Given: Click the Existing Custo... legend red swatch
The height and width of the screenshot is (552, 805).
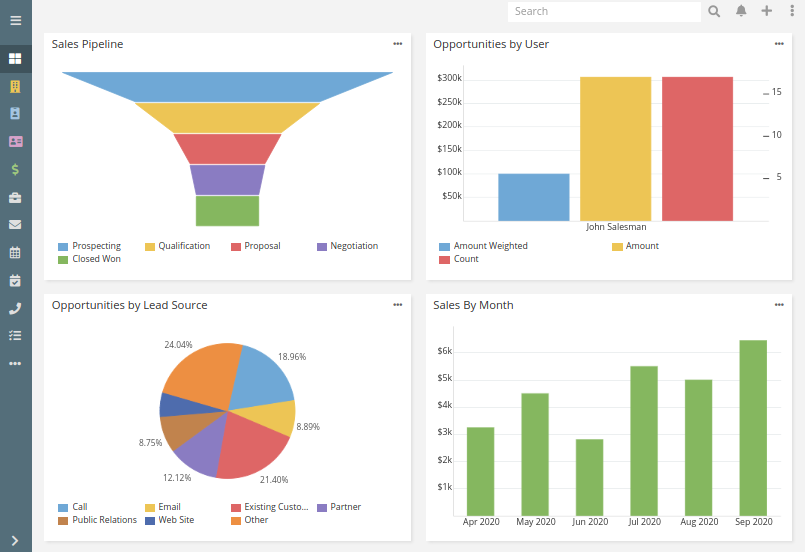Looking at the screenshot, I should [236, 508].
